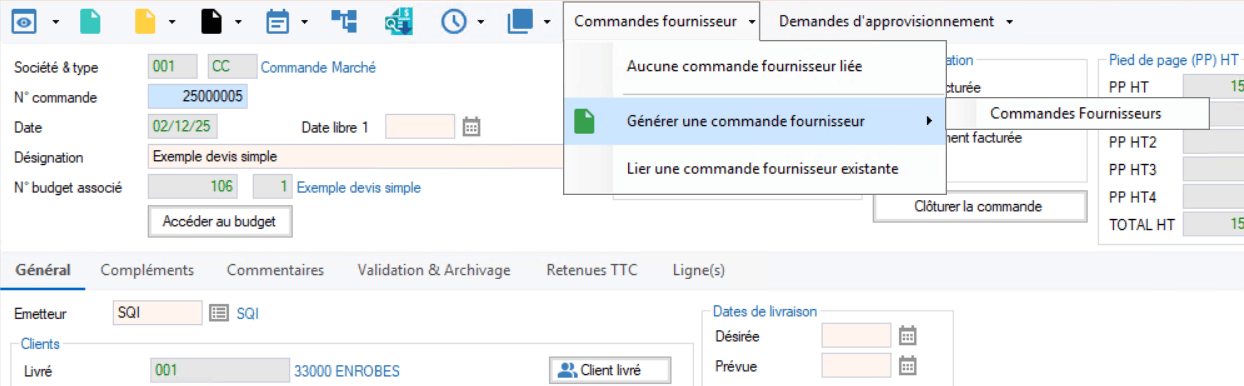Click the calendar note toolbar icon
The width and height of the screenshot is (1244, 386).
pos(277,20)
